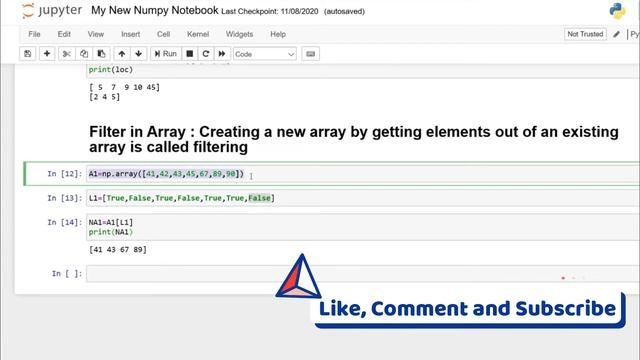Click the save and checkpoint icon
This screenshot has width=640, height=360.
[27, 53]
